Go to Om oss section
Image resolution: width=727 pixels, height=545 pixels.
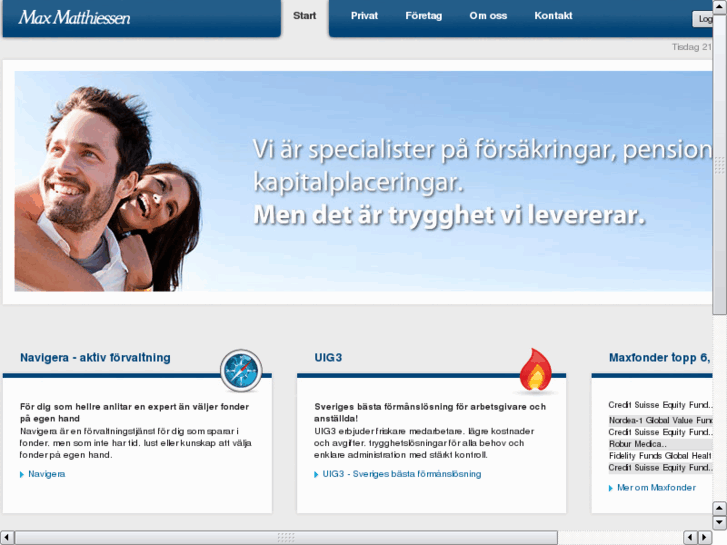[x=488, y=16]
